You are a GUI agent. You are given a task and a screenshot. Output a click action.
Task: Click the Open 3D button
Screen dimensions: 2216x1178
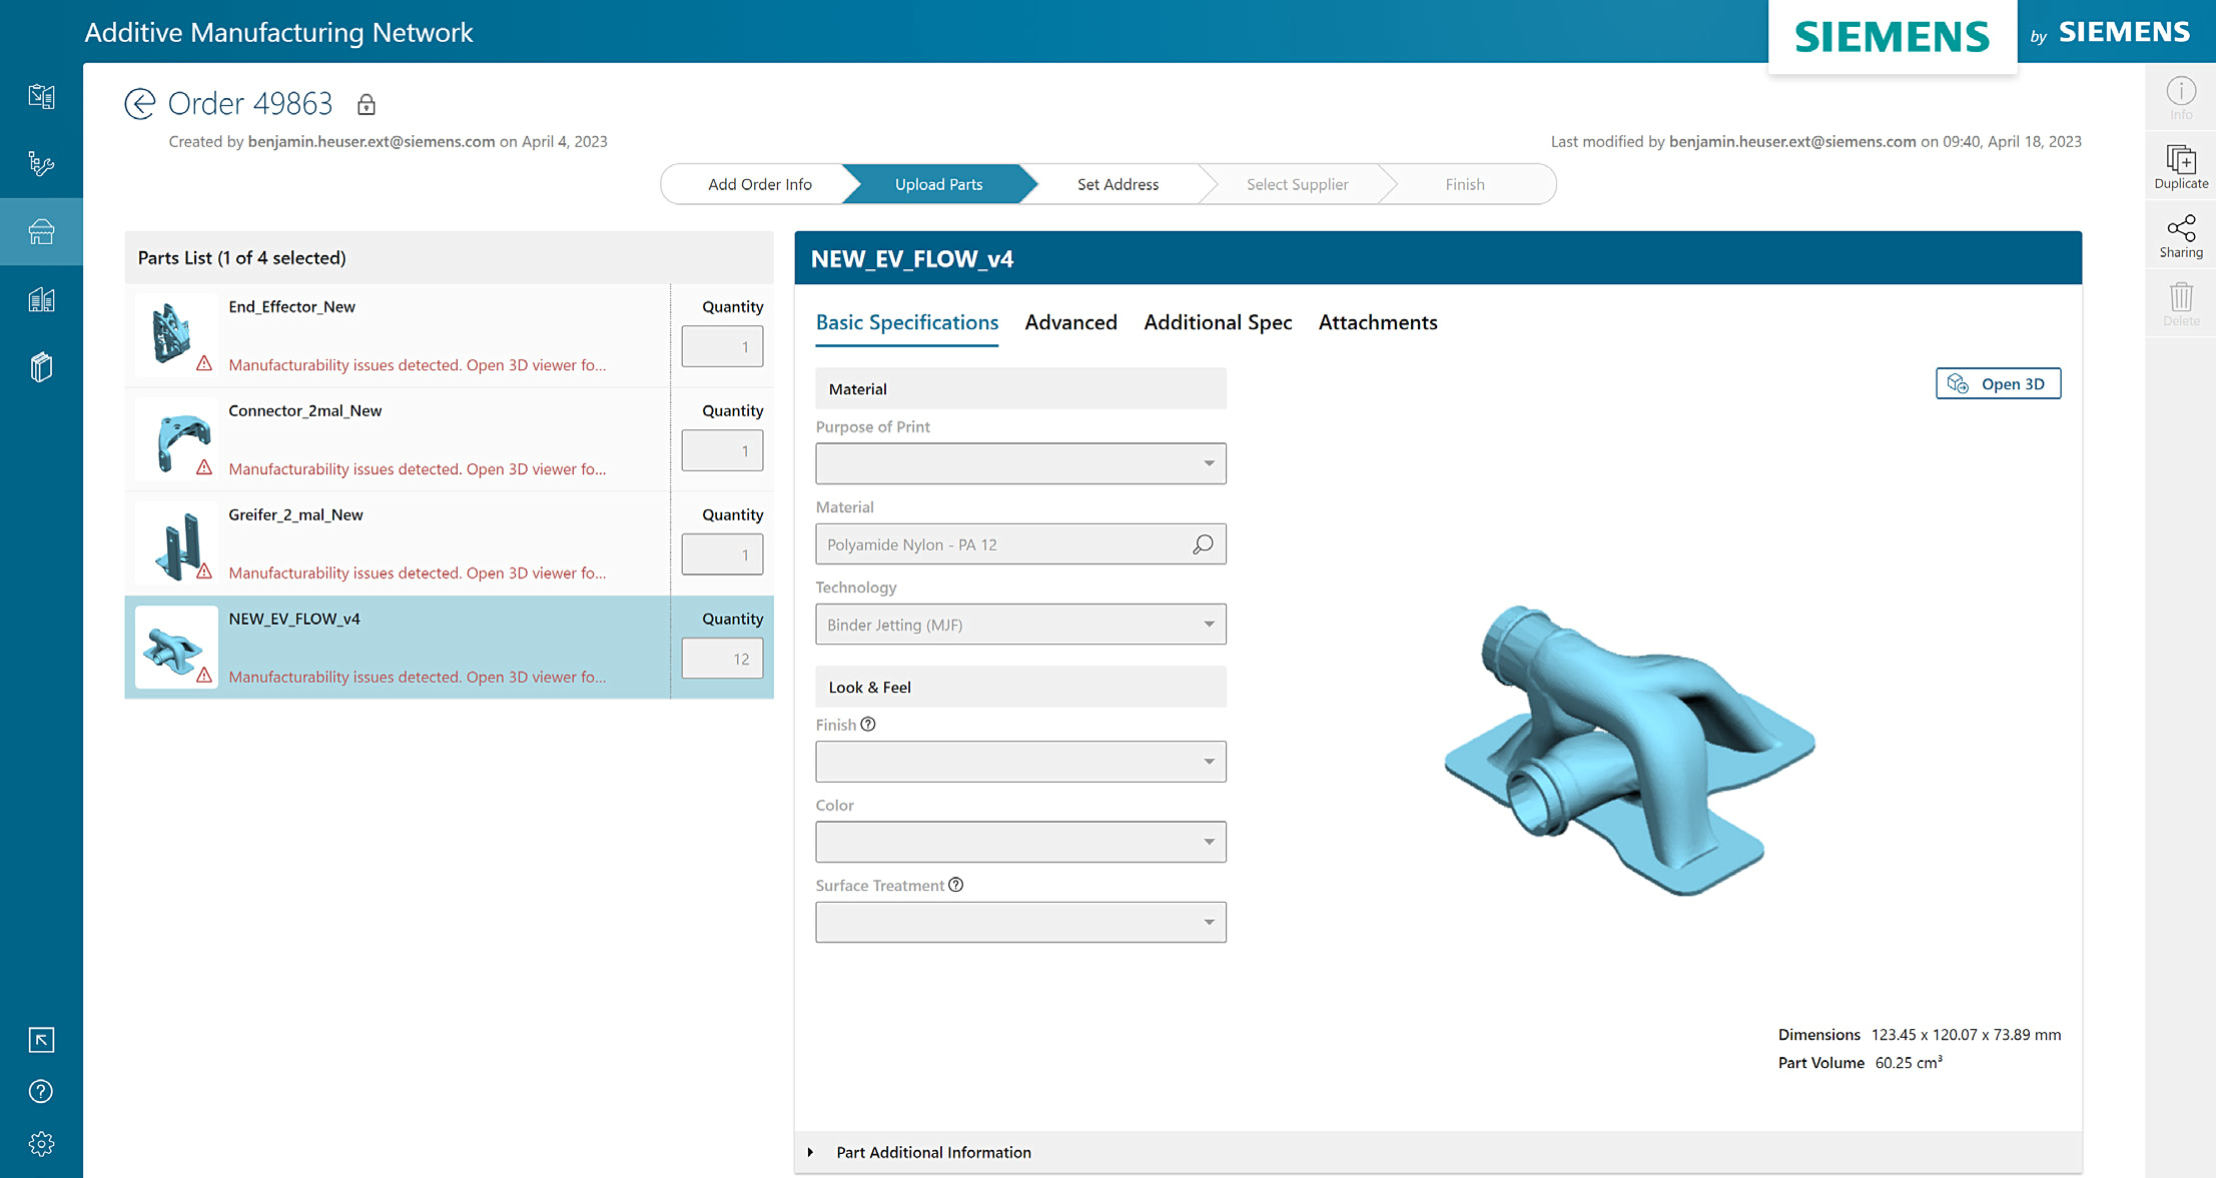coord(1997,384)
